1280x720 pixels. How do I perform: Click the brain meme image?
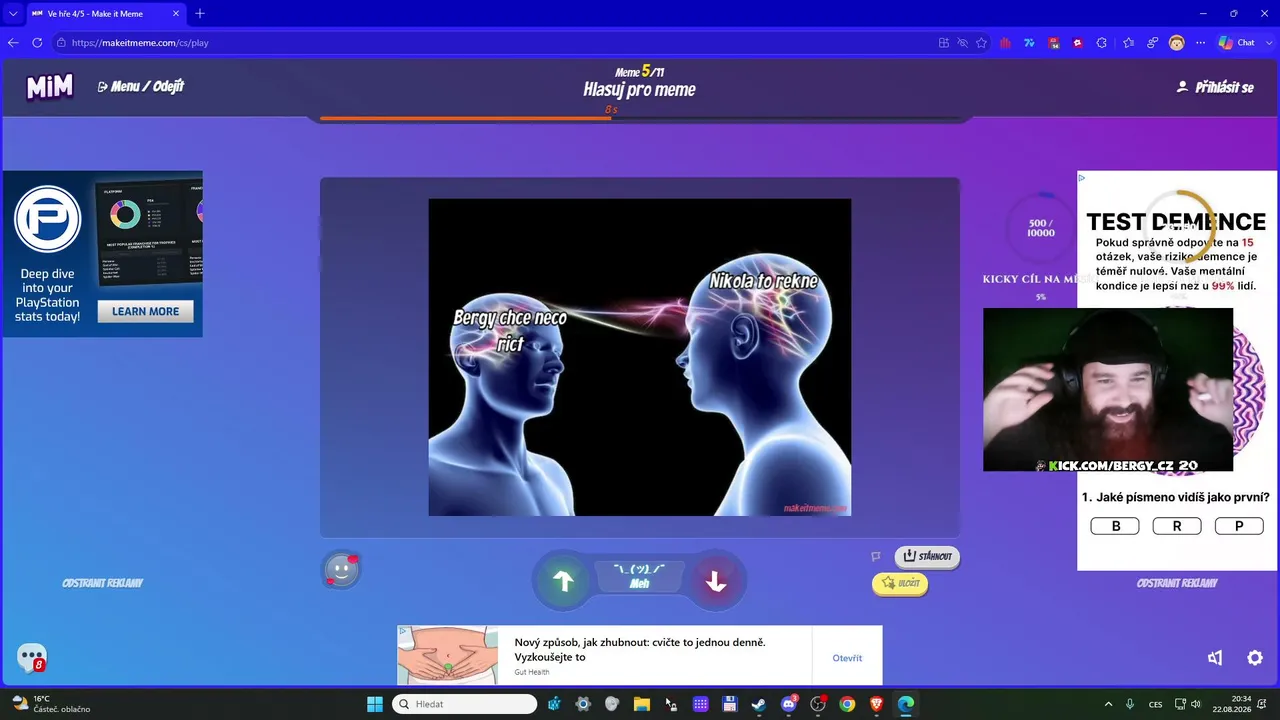point(640,357)
